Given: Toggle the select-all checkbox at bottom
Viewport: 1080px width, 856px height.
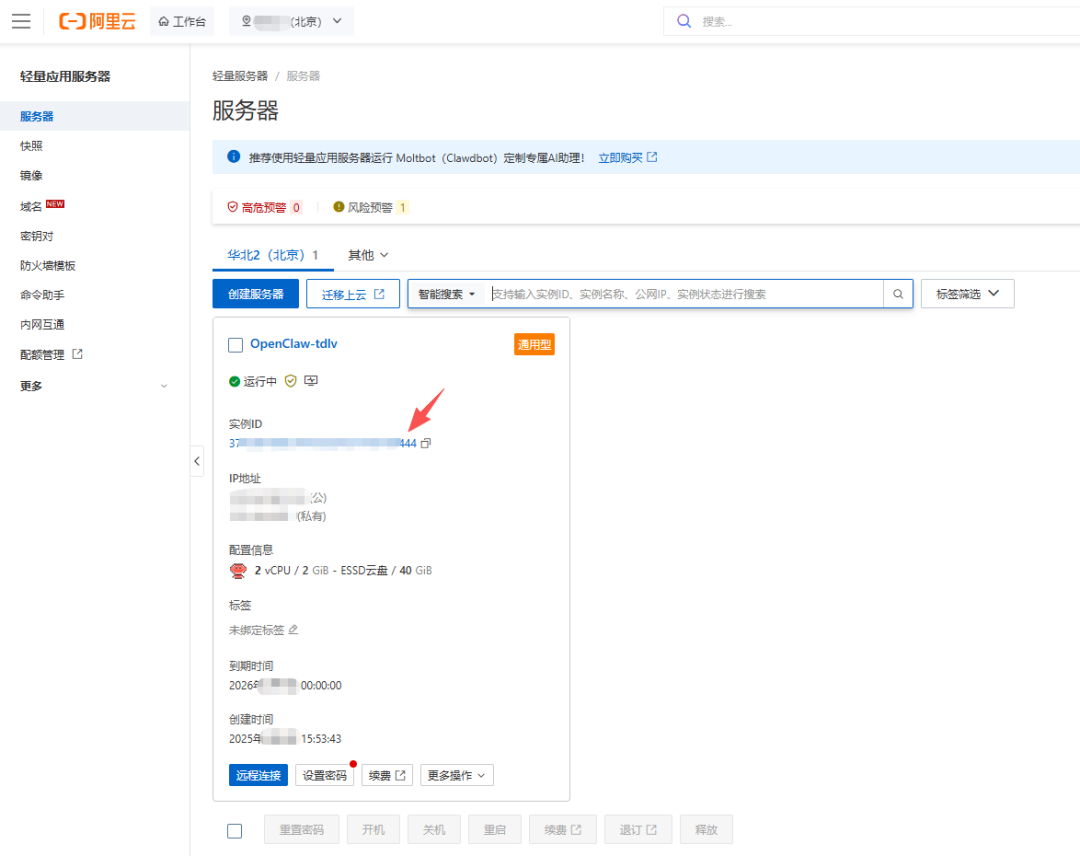Looking at the screenshot, I should (235, 831).
